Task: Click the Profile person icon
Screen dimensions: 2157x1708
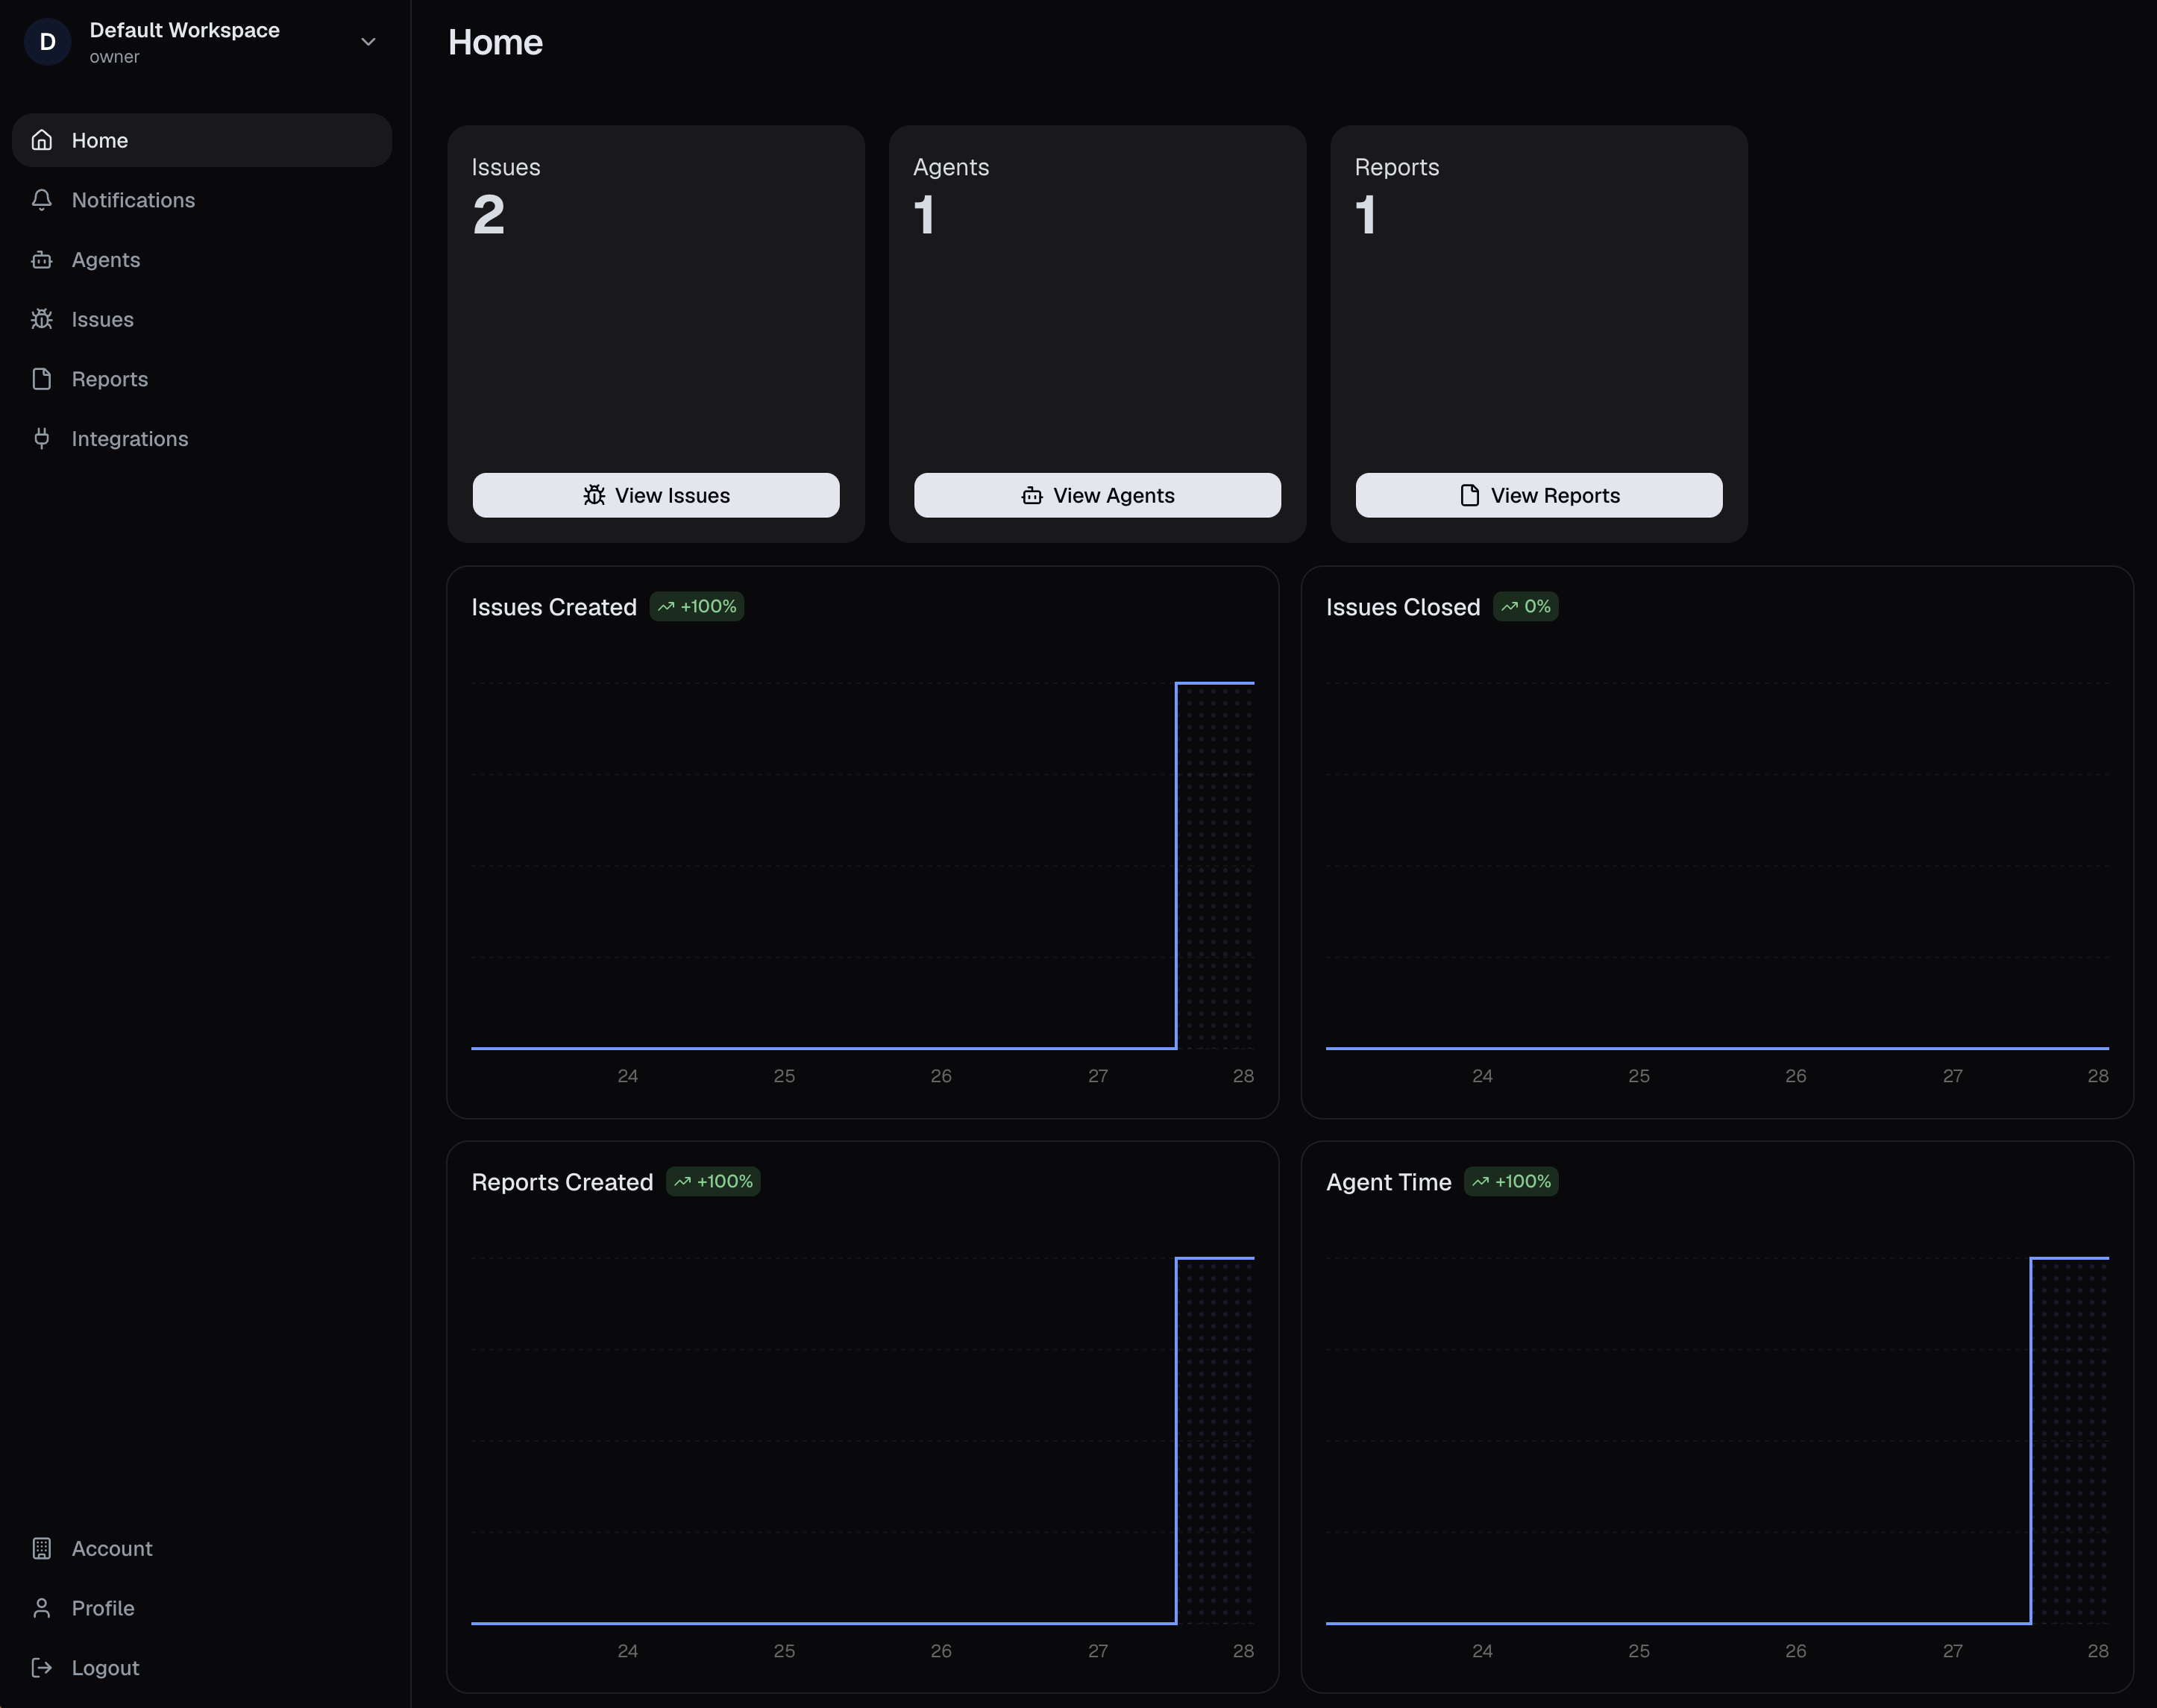Action: 41,1608
